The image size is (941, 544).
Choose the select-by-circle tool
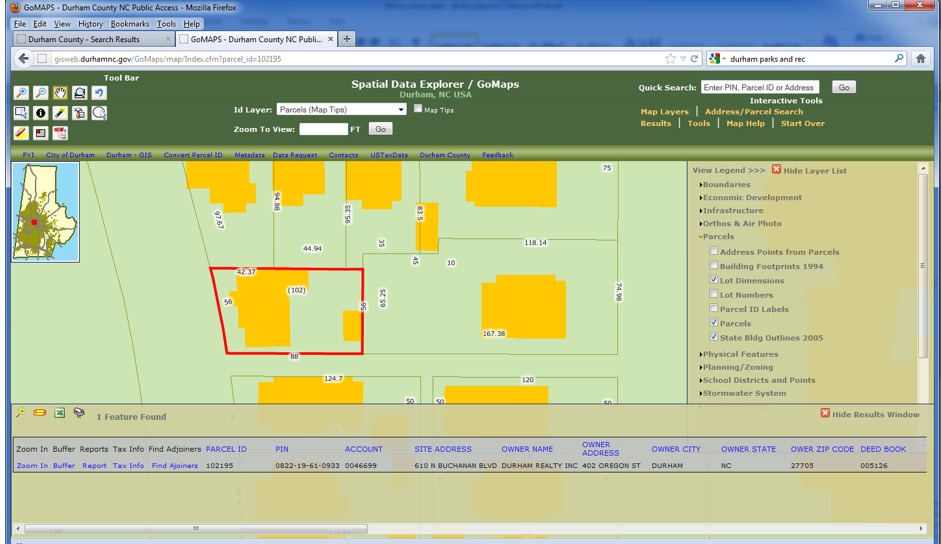(99, 113)
